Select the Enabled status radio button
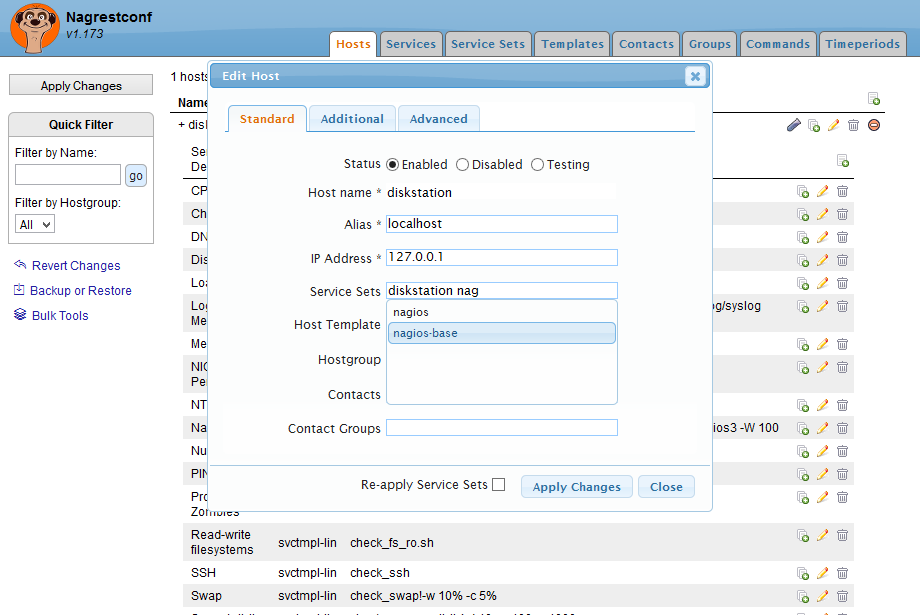921x615 pixels. tap(392, 164)
